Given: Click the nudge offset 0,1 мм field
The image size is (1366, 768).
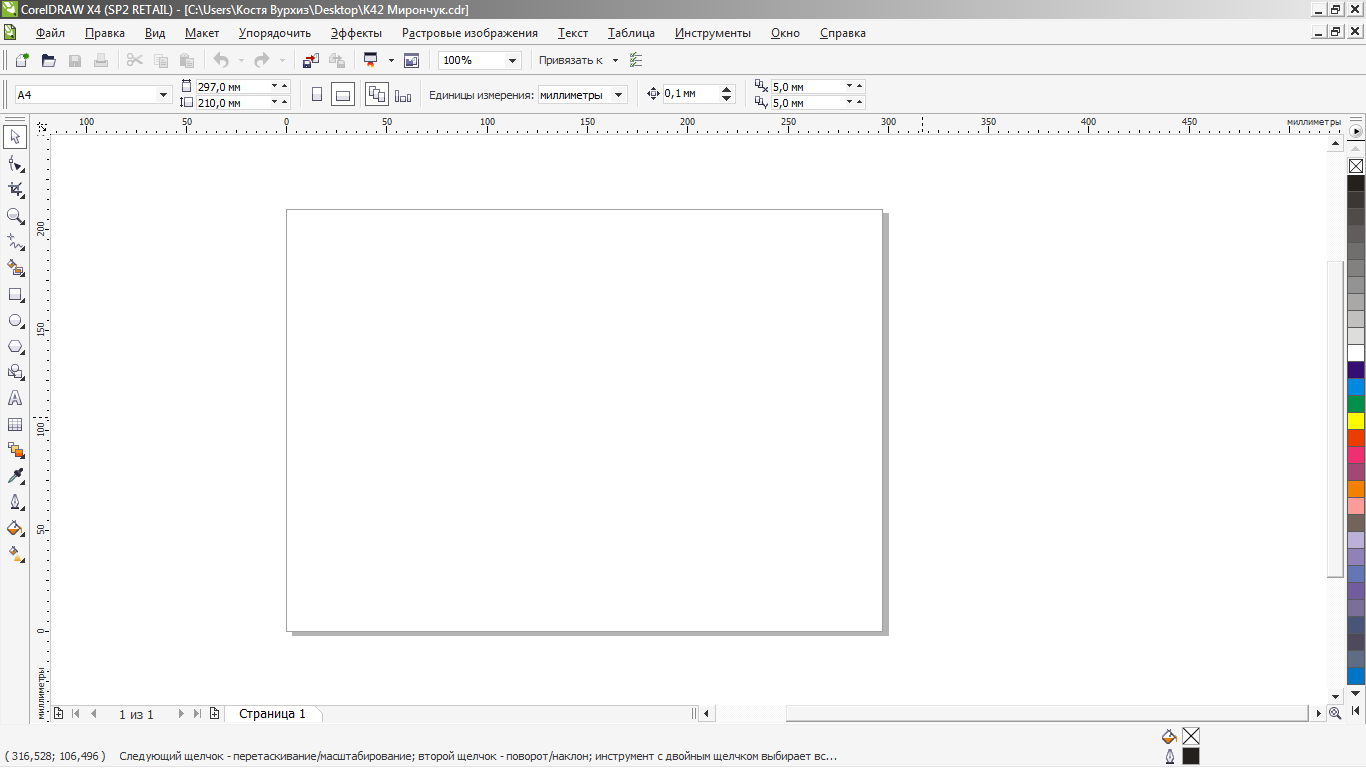Looking at the screenshot, I should 691,94.
